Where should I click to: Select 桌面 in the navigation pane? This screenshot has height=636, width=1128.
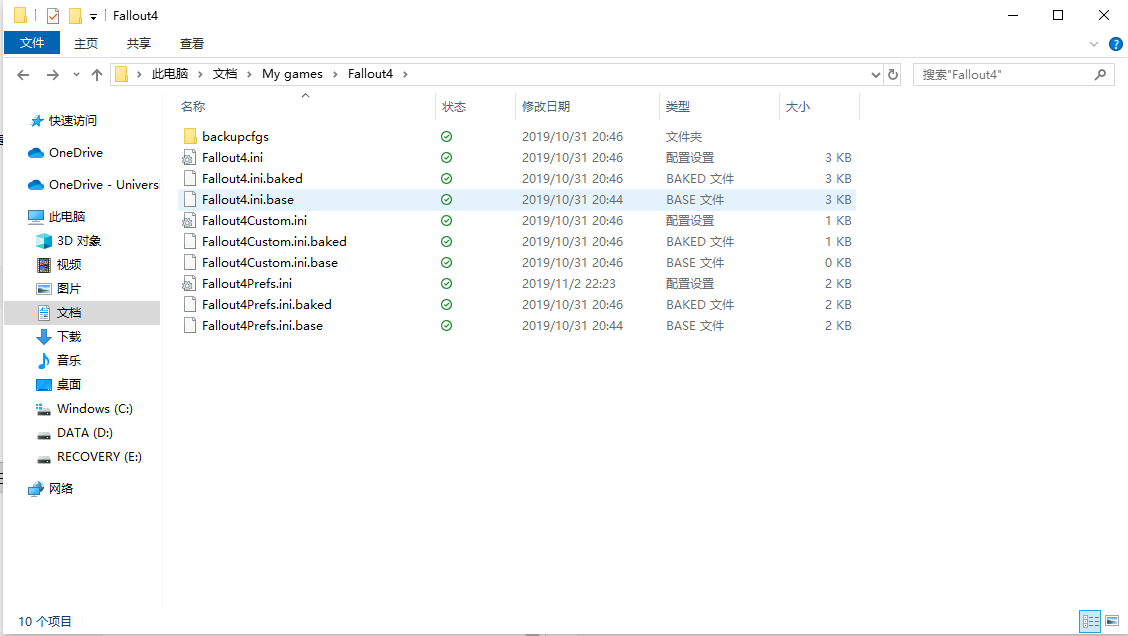point(69,385)
